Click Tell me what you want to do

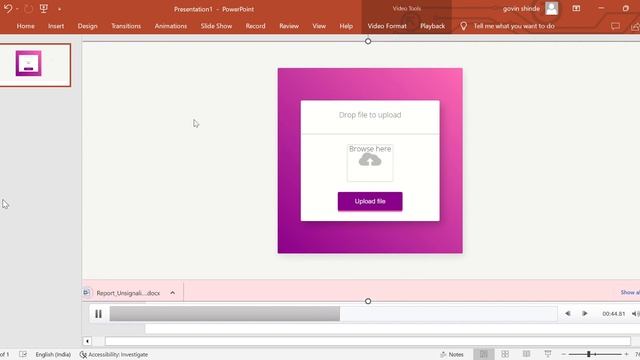[514, 26]
